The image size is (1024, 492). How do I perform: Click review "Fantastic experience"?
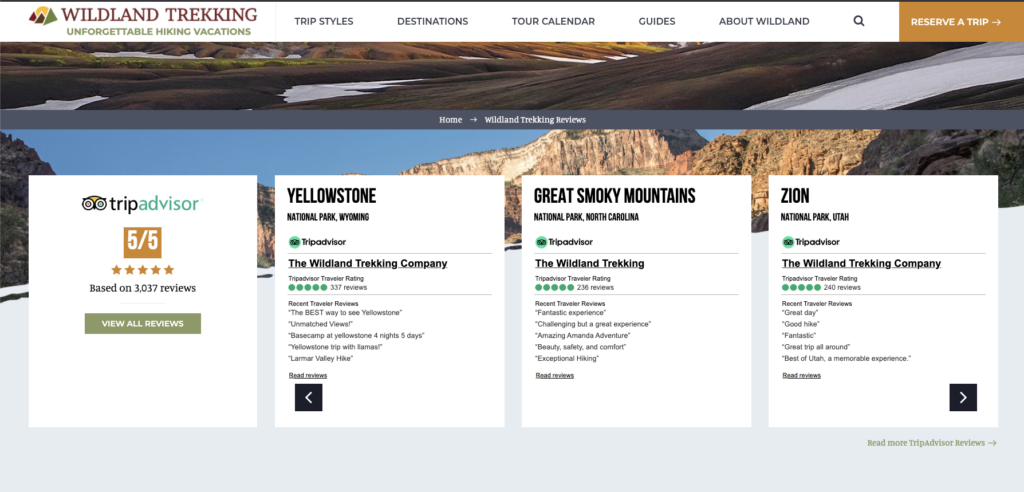(x=571, y=312)
